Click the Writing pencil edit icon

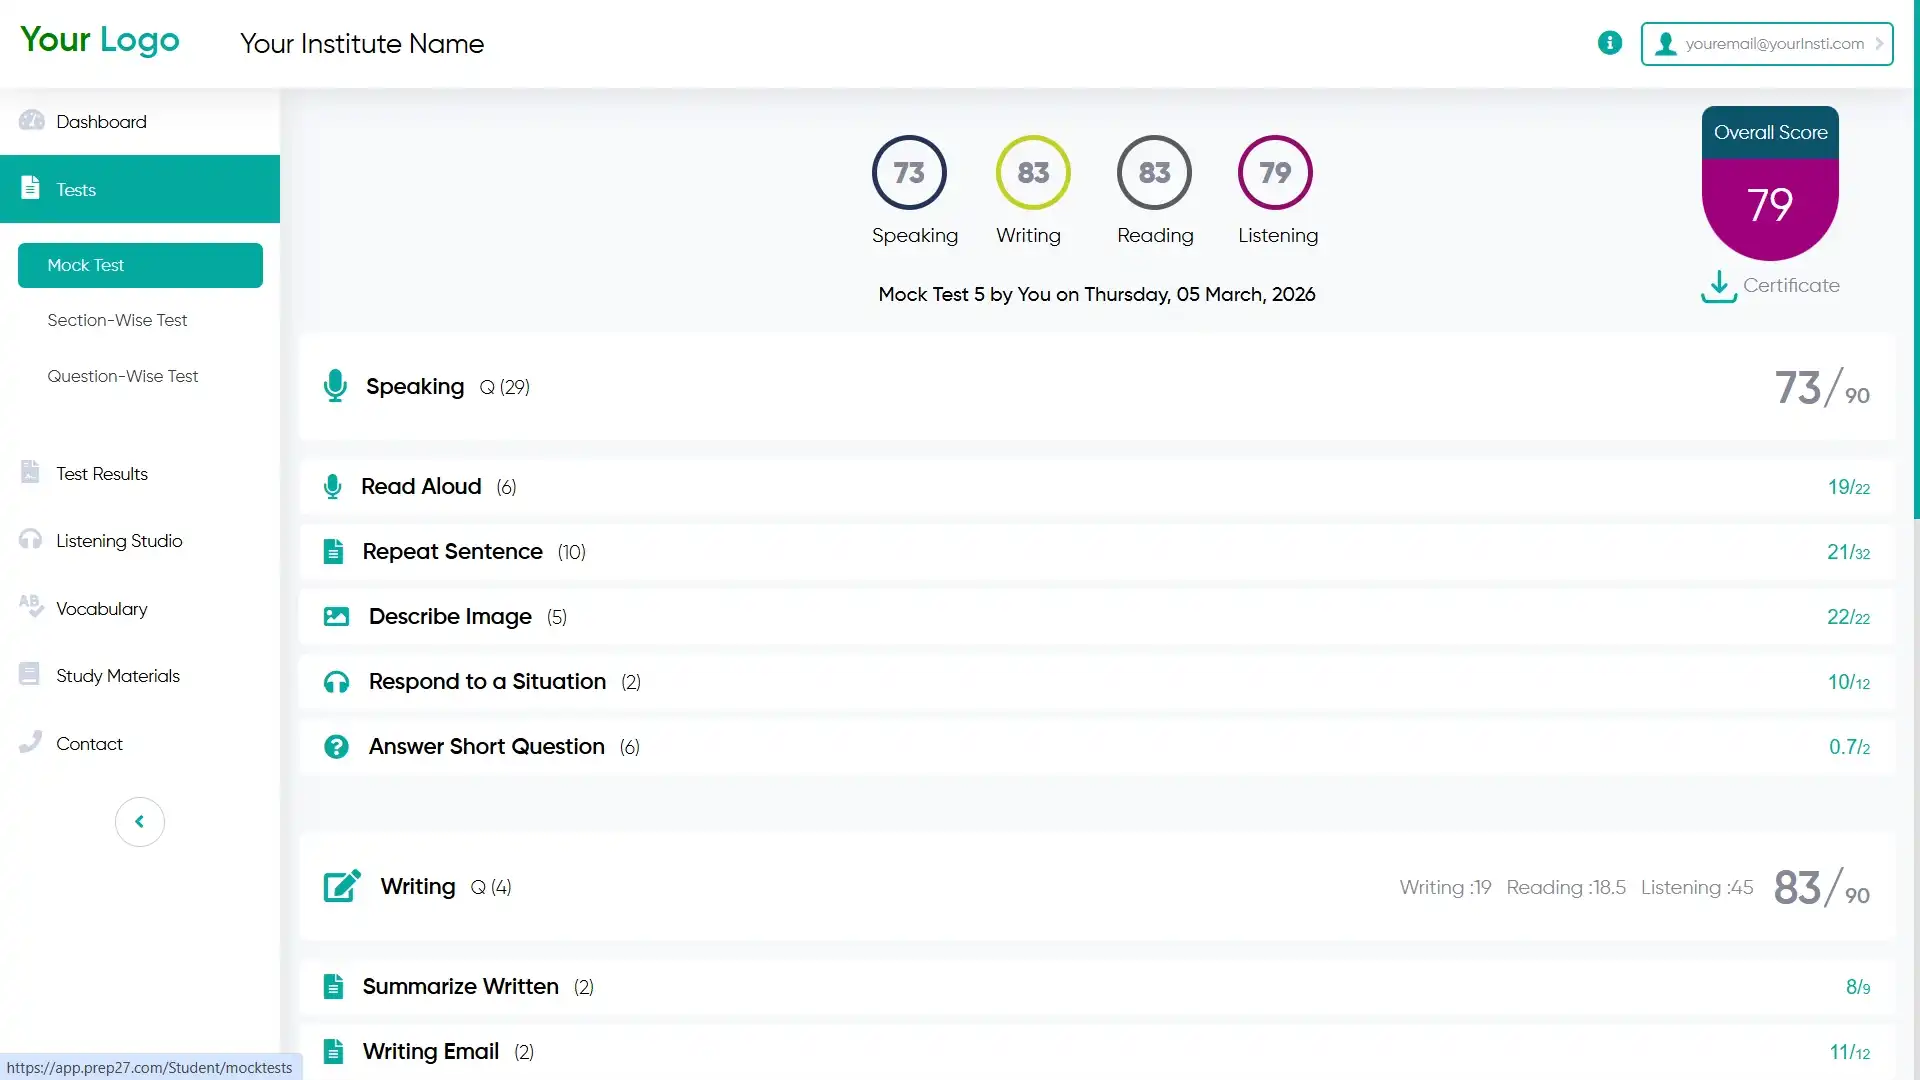(x=342, y=886)
